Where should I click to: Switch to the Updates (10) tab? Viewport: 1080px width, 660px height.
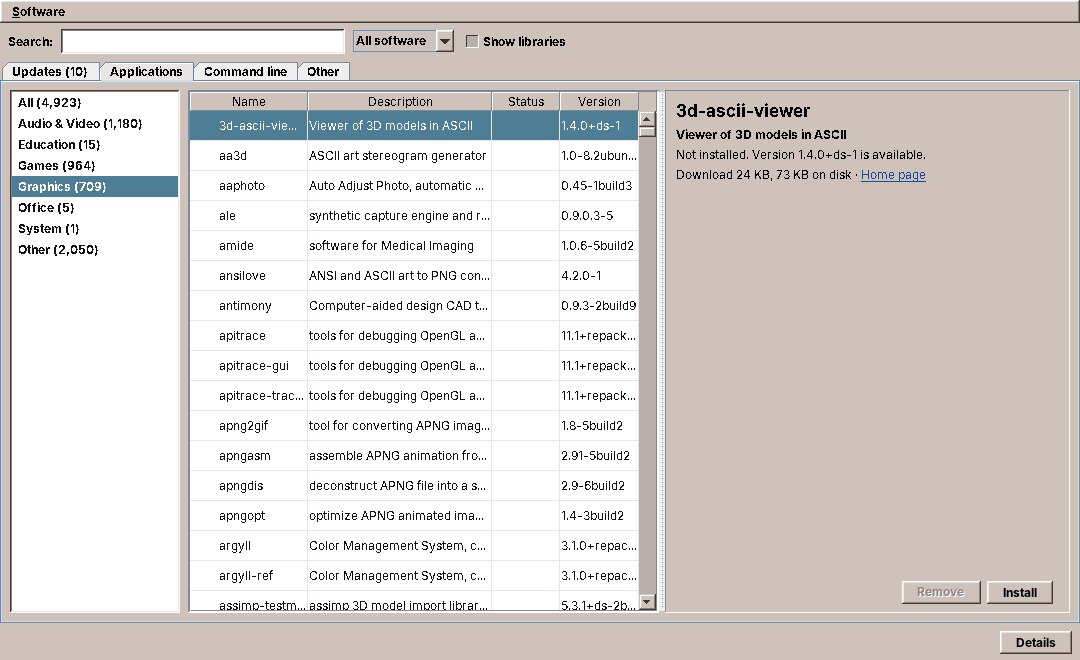[50, 72]
